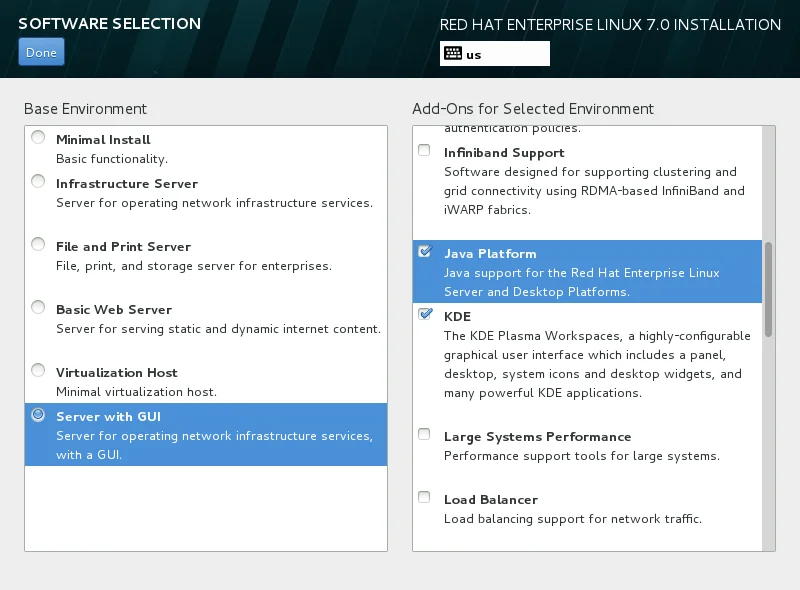The height and width of the screenshot is (590, 800).
Task: Click the Server with GUI description row
Action: click(x=214, y=445)
